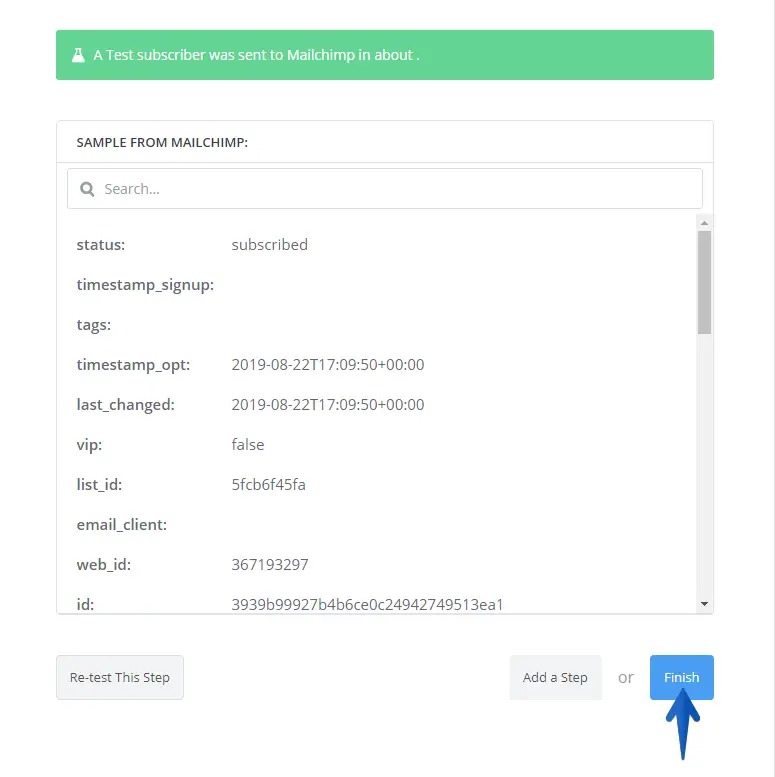The width and height of the screenshot is (775, 777).
Task: Click the 'web_id:' label
Action: pyautogui.click(x=104, y=565)
